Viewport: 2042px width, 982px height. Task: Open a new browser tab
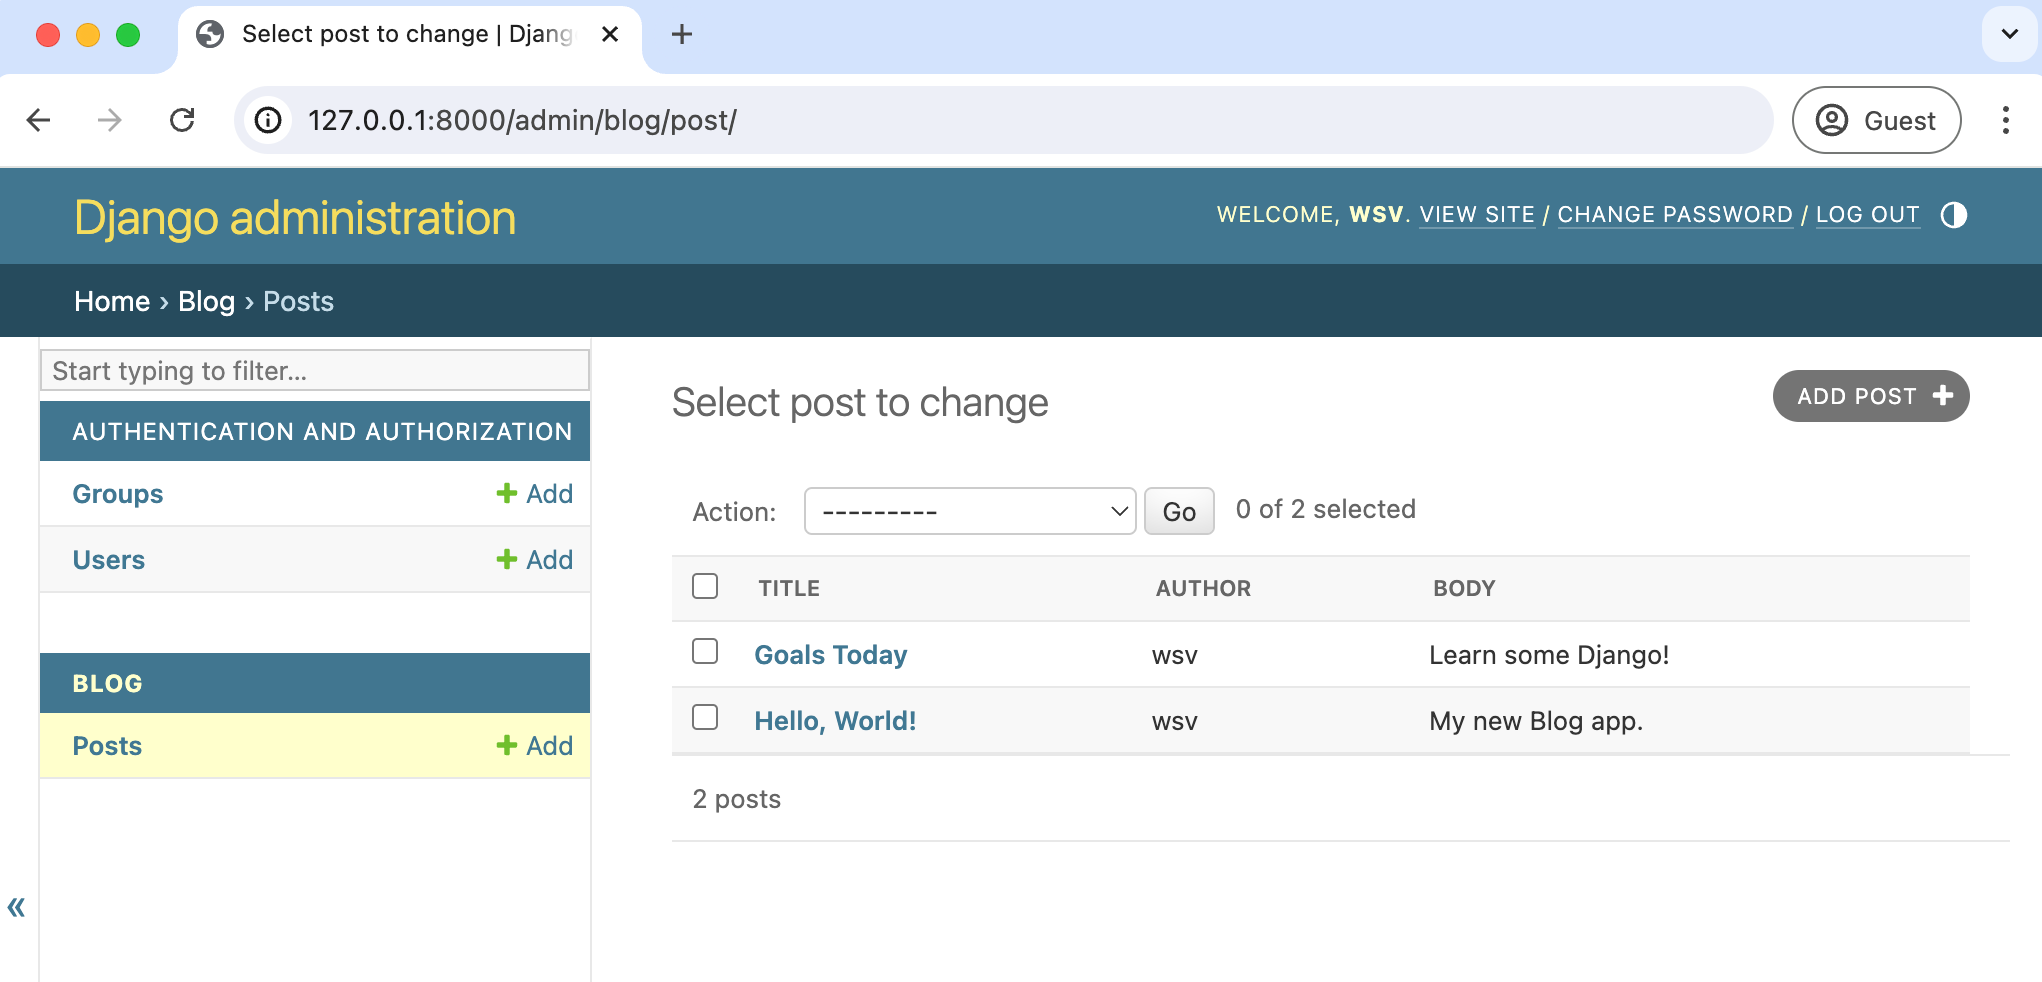pos(682,34)
